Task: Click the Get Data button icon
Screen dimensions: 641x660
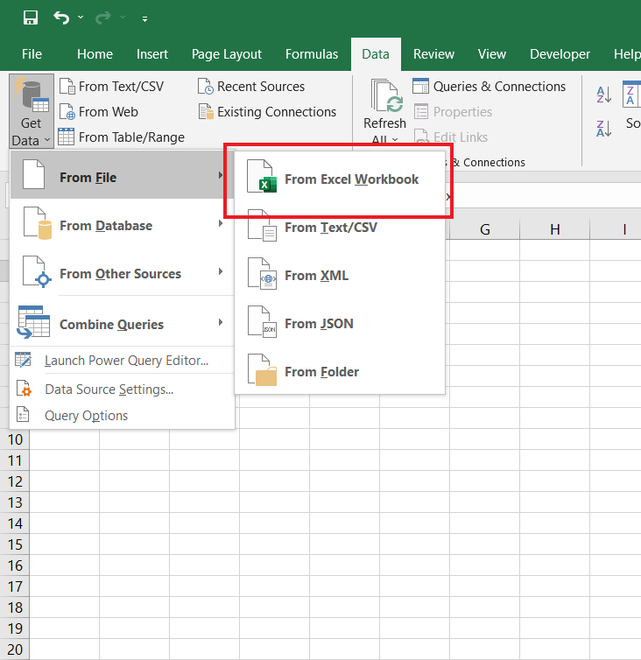Action: tap(31, 98)
